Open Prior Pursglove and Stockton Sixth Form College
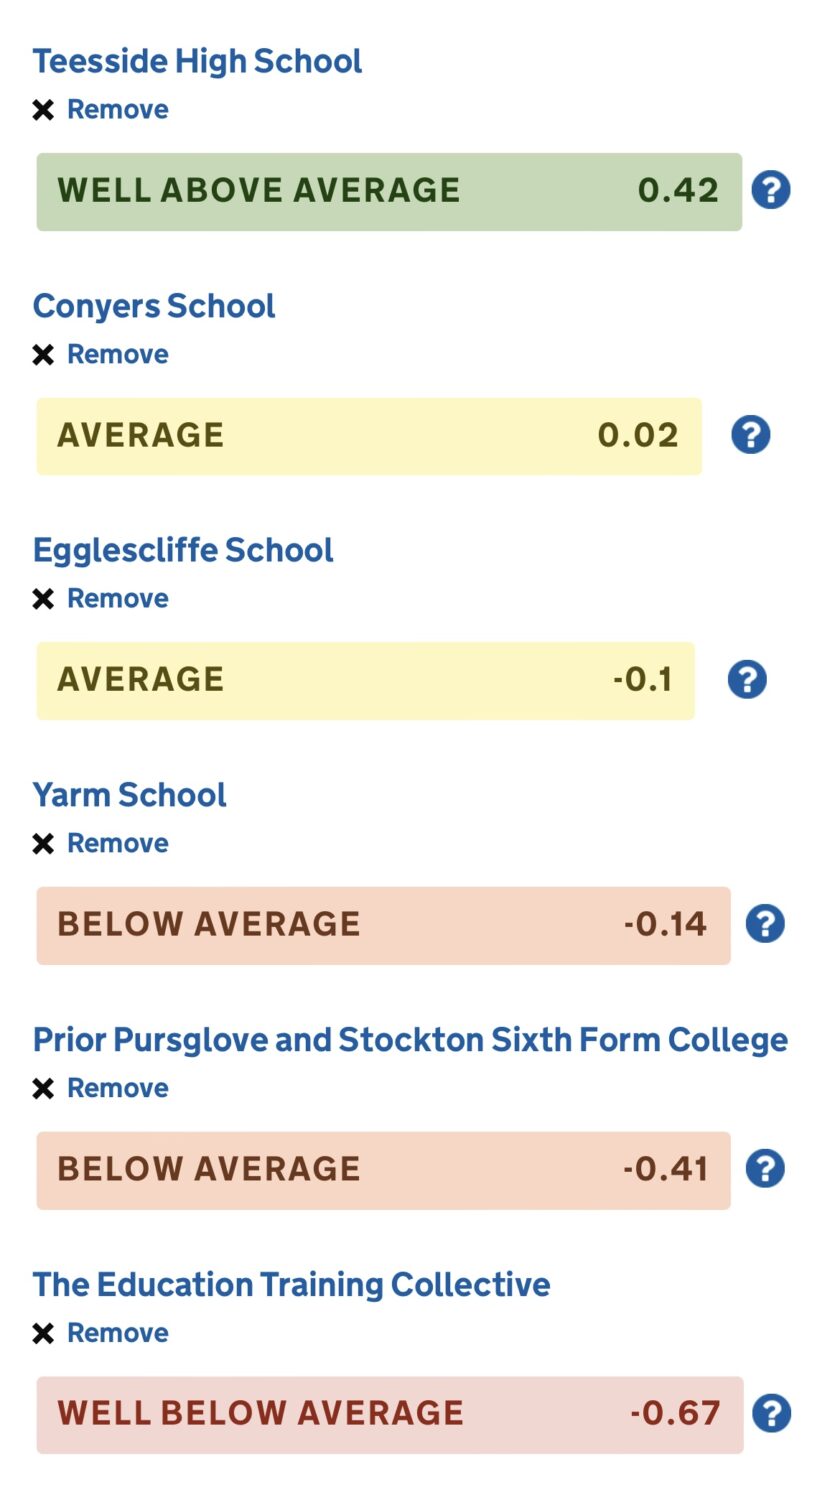 [x=410, y=1040]
